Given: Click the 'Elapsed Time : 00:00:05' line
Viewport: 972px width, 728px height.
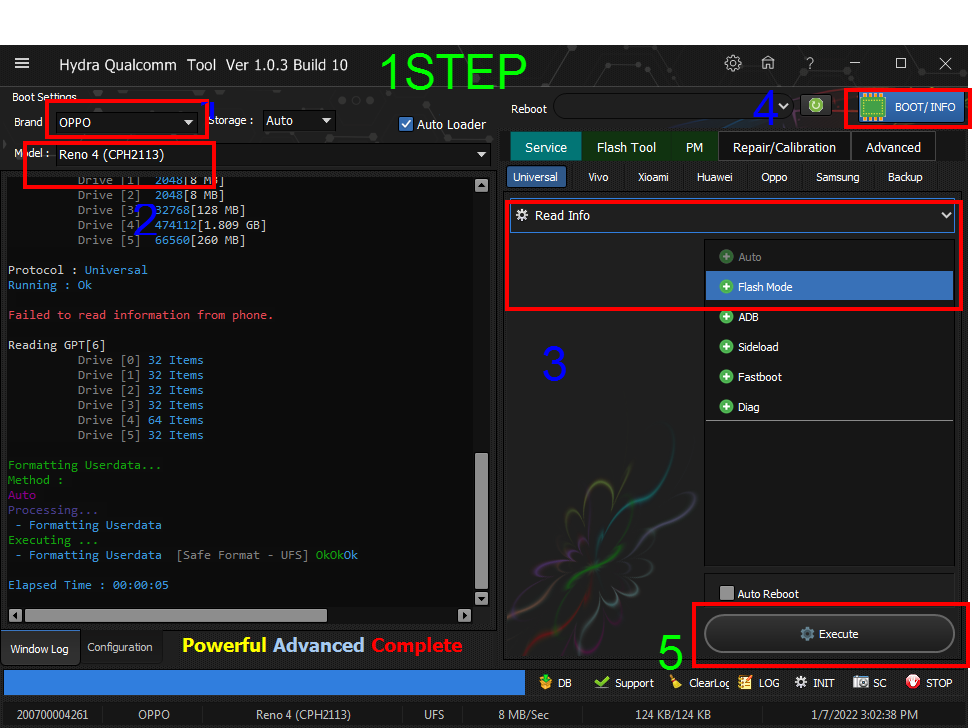Looking at the screenshot, I should coord(88,585).
